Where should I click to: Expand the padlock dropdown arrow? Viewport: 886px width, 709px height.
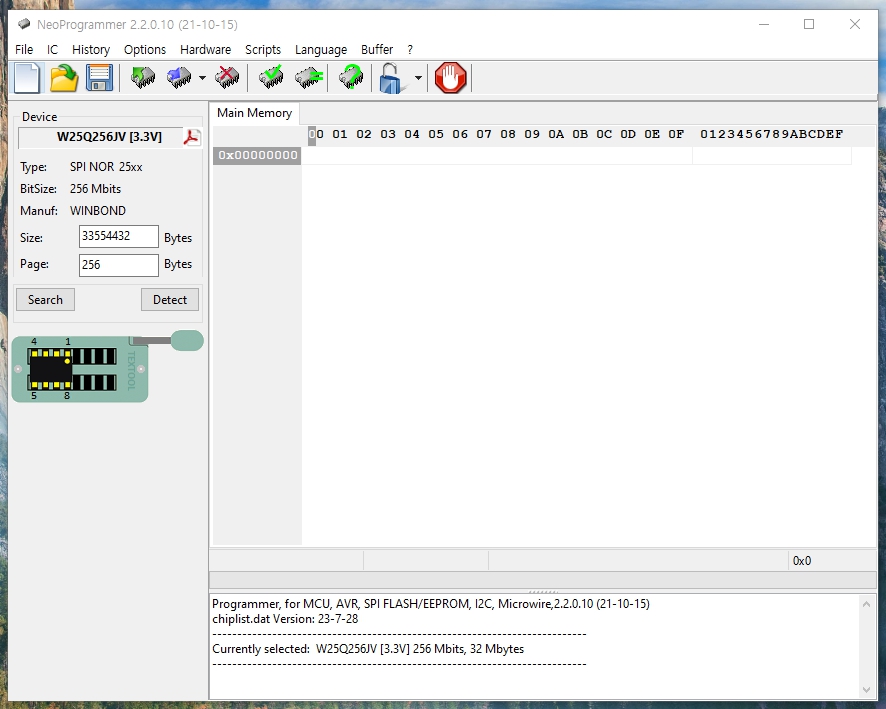(x=417, y=78)
